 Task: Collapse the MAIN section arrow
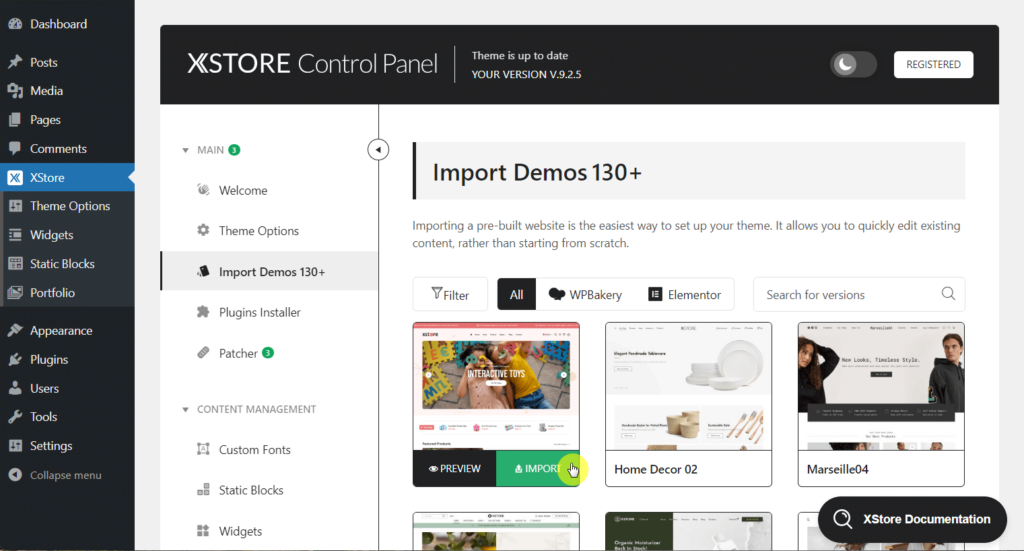pos(185,150)
